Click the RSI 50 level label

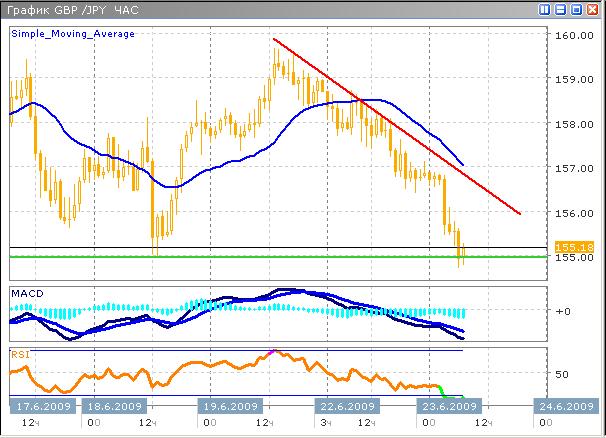pos(561,374)
